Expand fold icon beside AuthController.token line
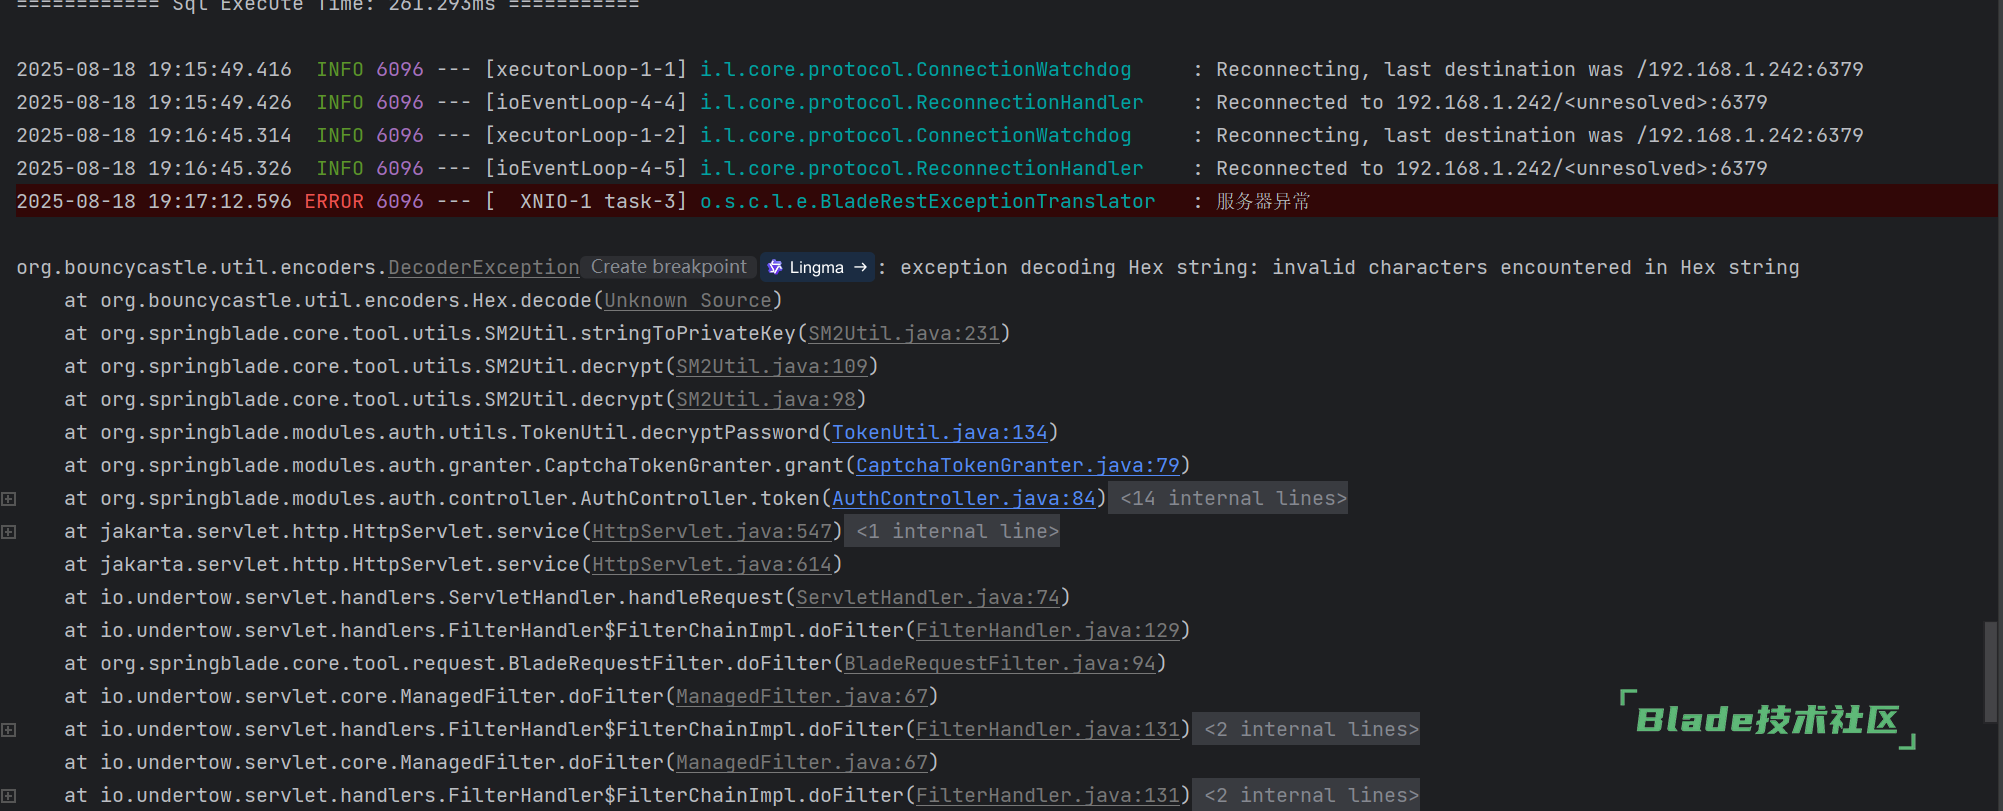This screenshot has height=811, width=2003. pyautogui.click(x=9, y=499)
